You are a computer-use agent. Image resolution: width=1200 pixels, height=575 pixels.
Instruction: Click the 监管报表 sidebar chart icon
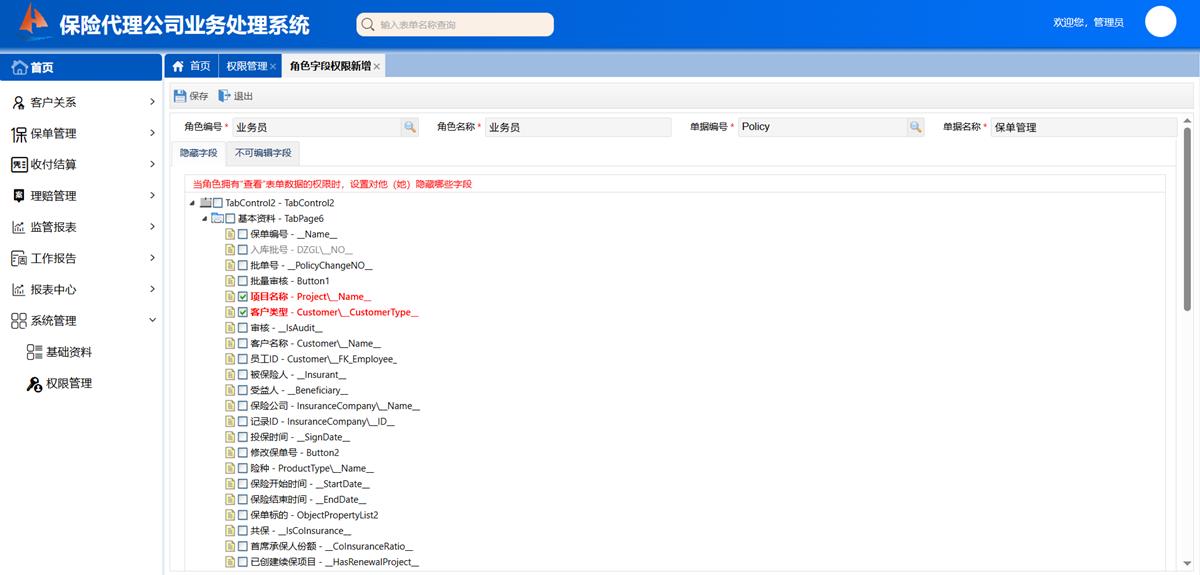click(19, 227)
